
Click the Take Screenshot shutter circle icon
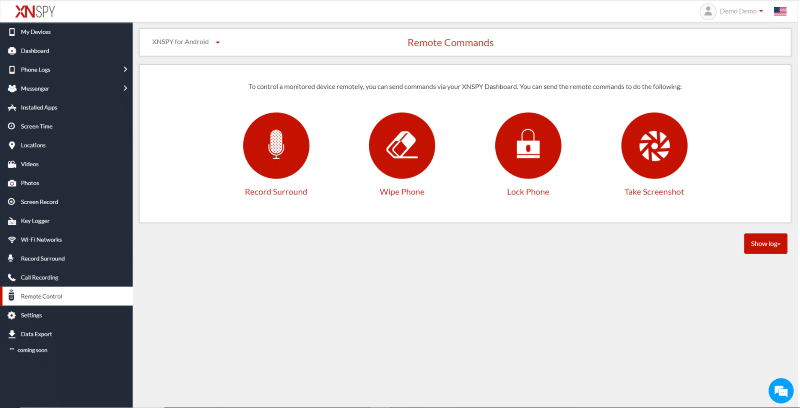coord(654,145)
